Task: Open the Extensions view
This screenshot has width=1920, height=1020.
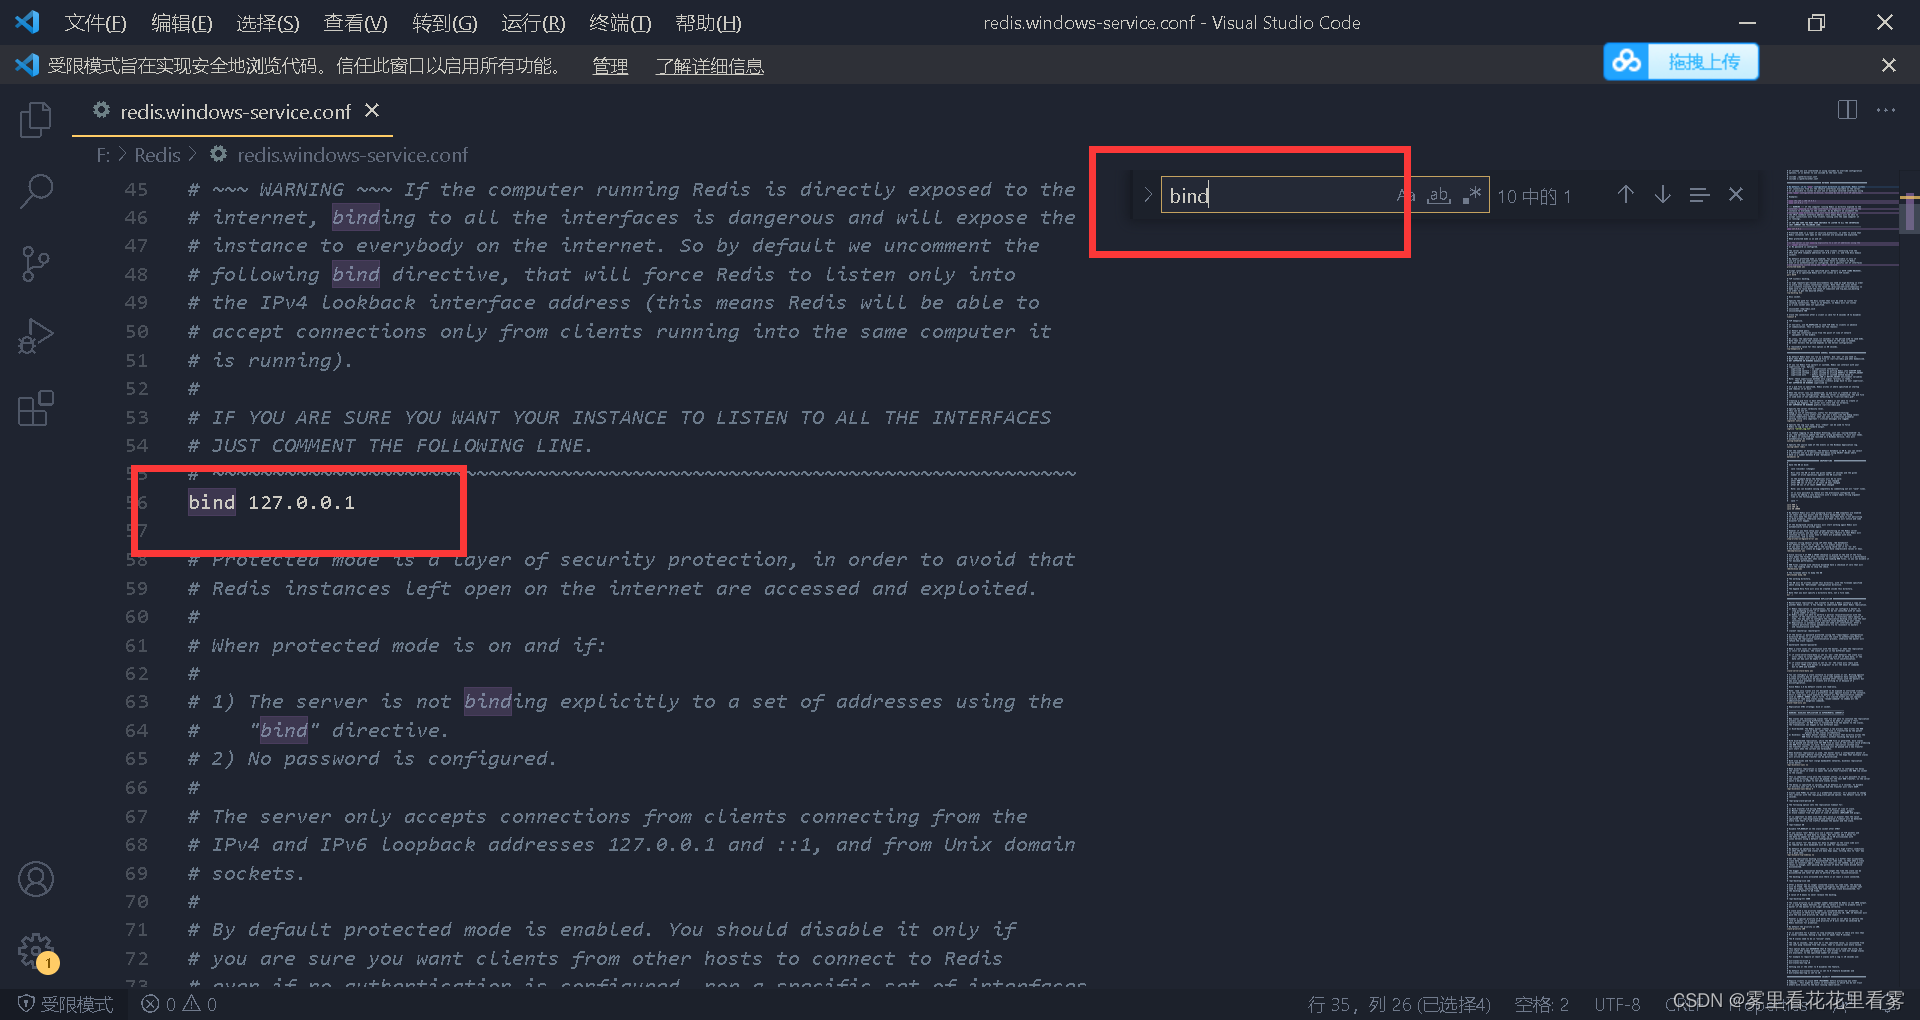Action: [x=36, y=408]
